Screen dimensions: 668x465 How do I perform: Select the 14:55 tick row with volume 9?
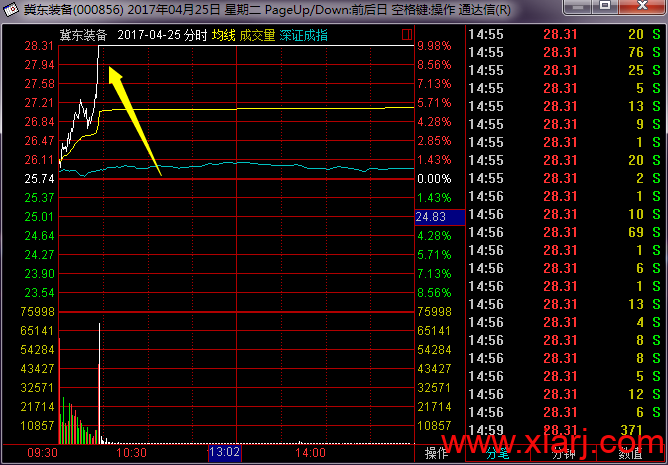tap(564, 124)
